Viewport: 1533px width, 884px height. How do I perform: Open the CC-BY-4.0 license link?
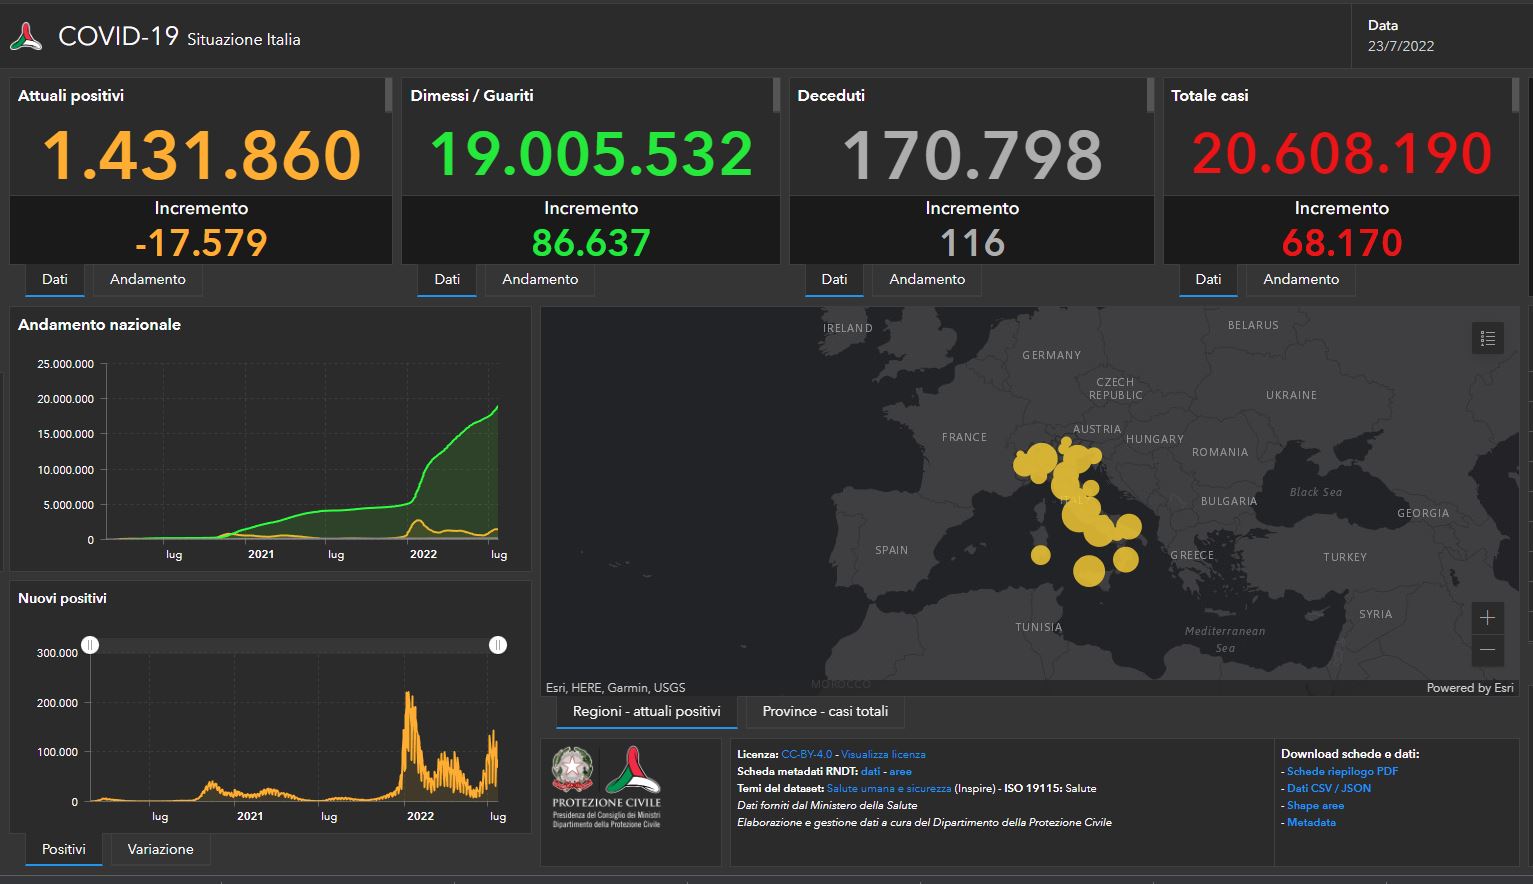click(806, 754)
